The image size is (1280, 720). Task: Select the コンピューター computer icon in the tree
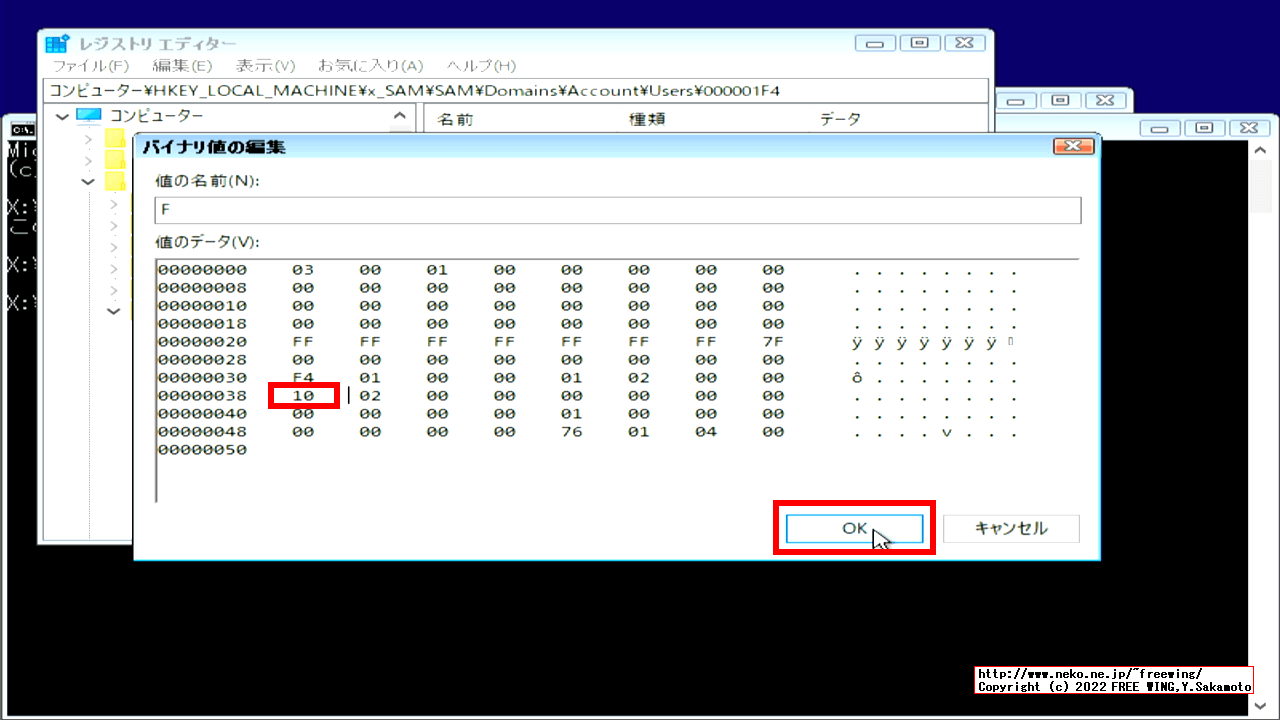88,115
